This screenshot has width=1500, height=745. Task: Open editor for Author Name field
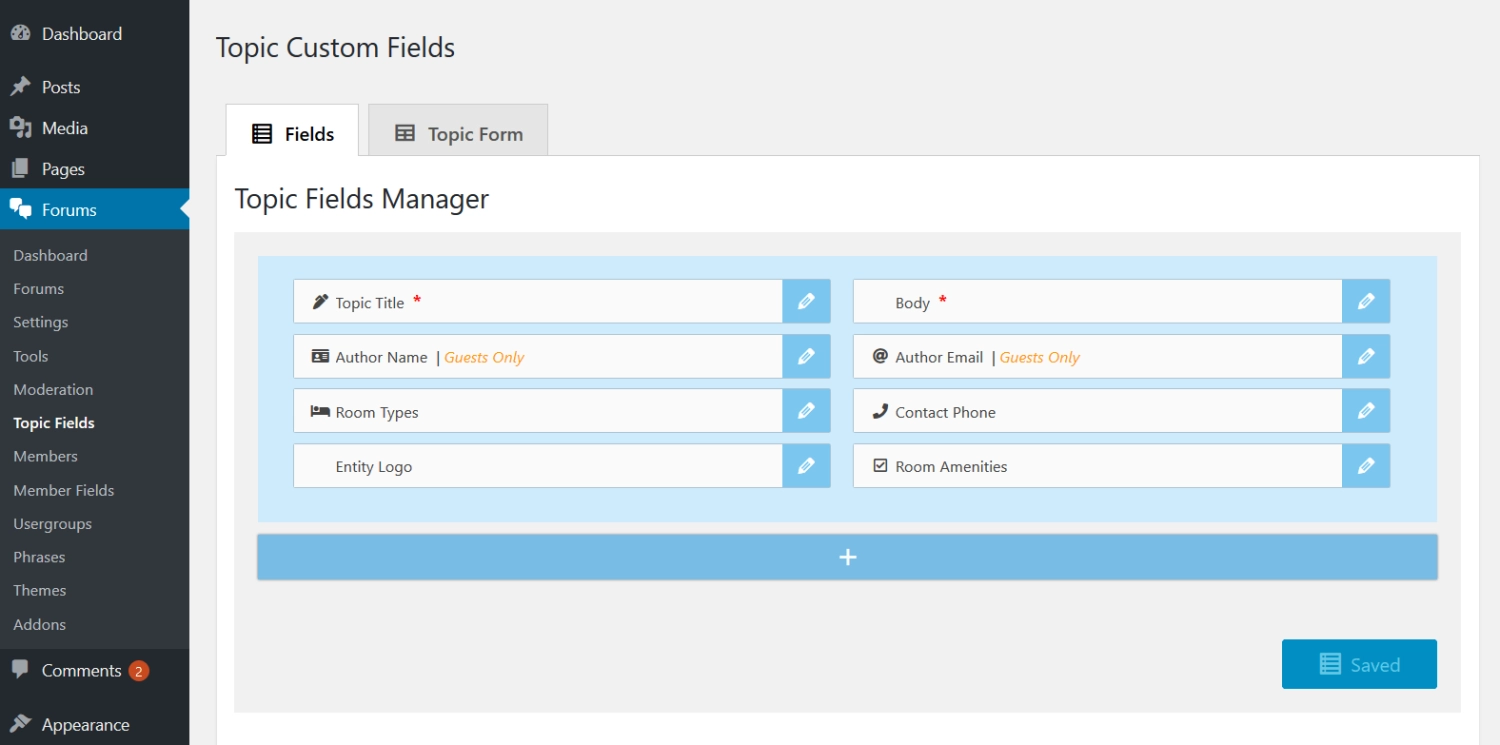click(806, 356)
